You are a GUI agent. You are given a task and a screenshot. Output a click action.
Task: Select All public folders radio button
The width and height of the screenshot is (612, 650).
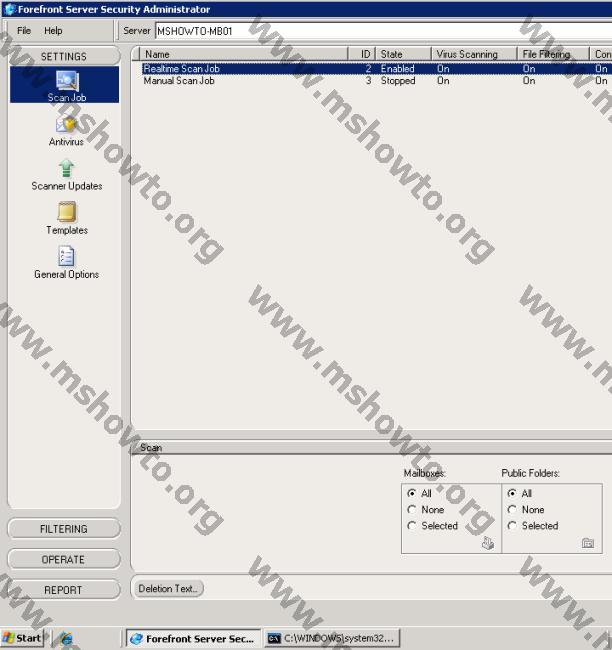512,493
